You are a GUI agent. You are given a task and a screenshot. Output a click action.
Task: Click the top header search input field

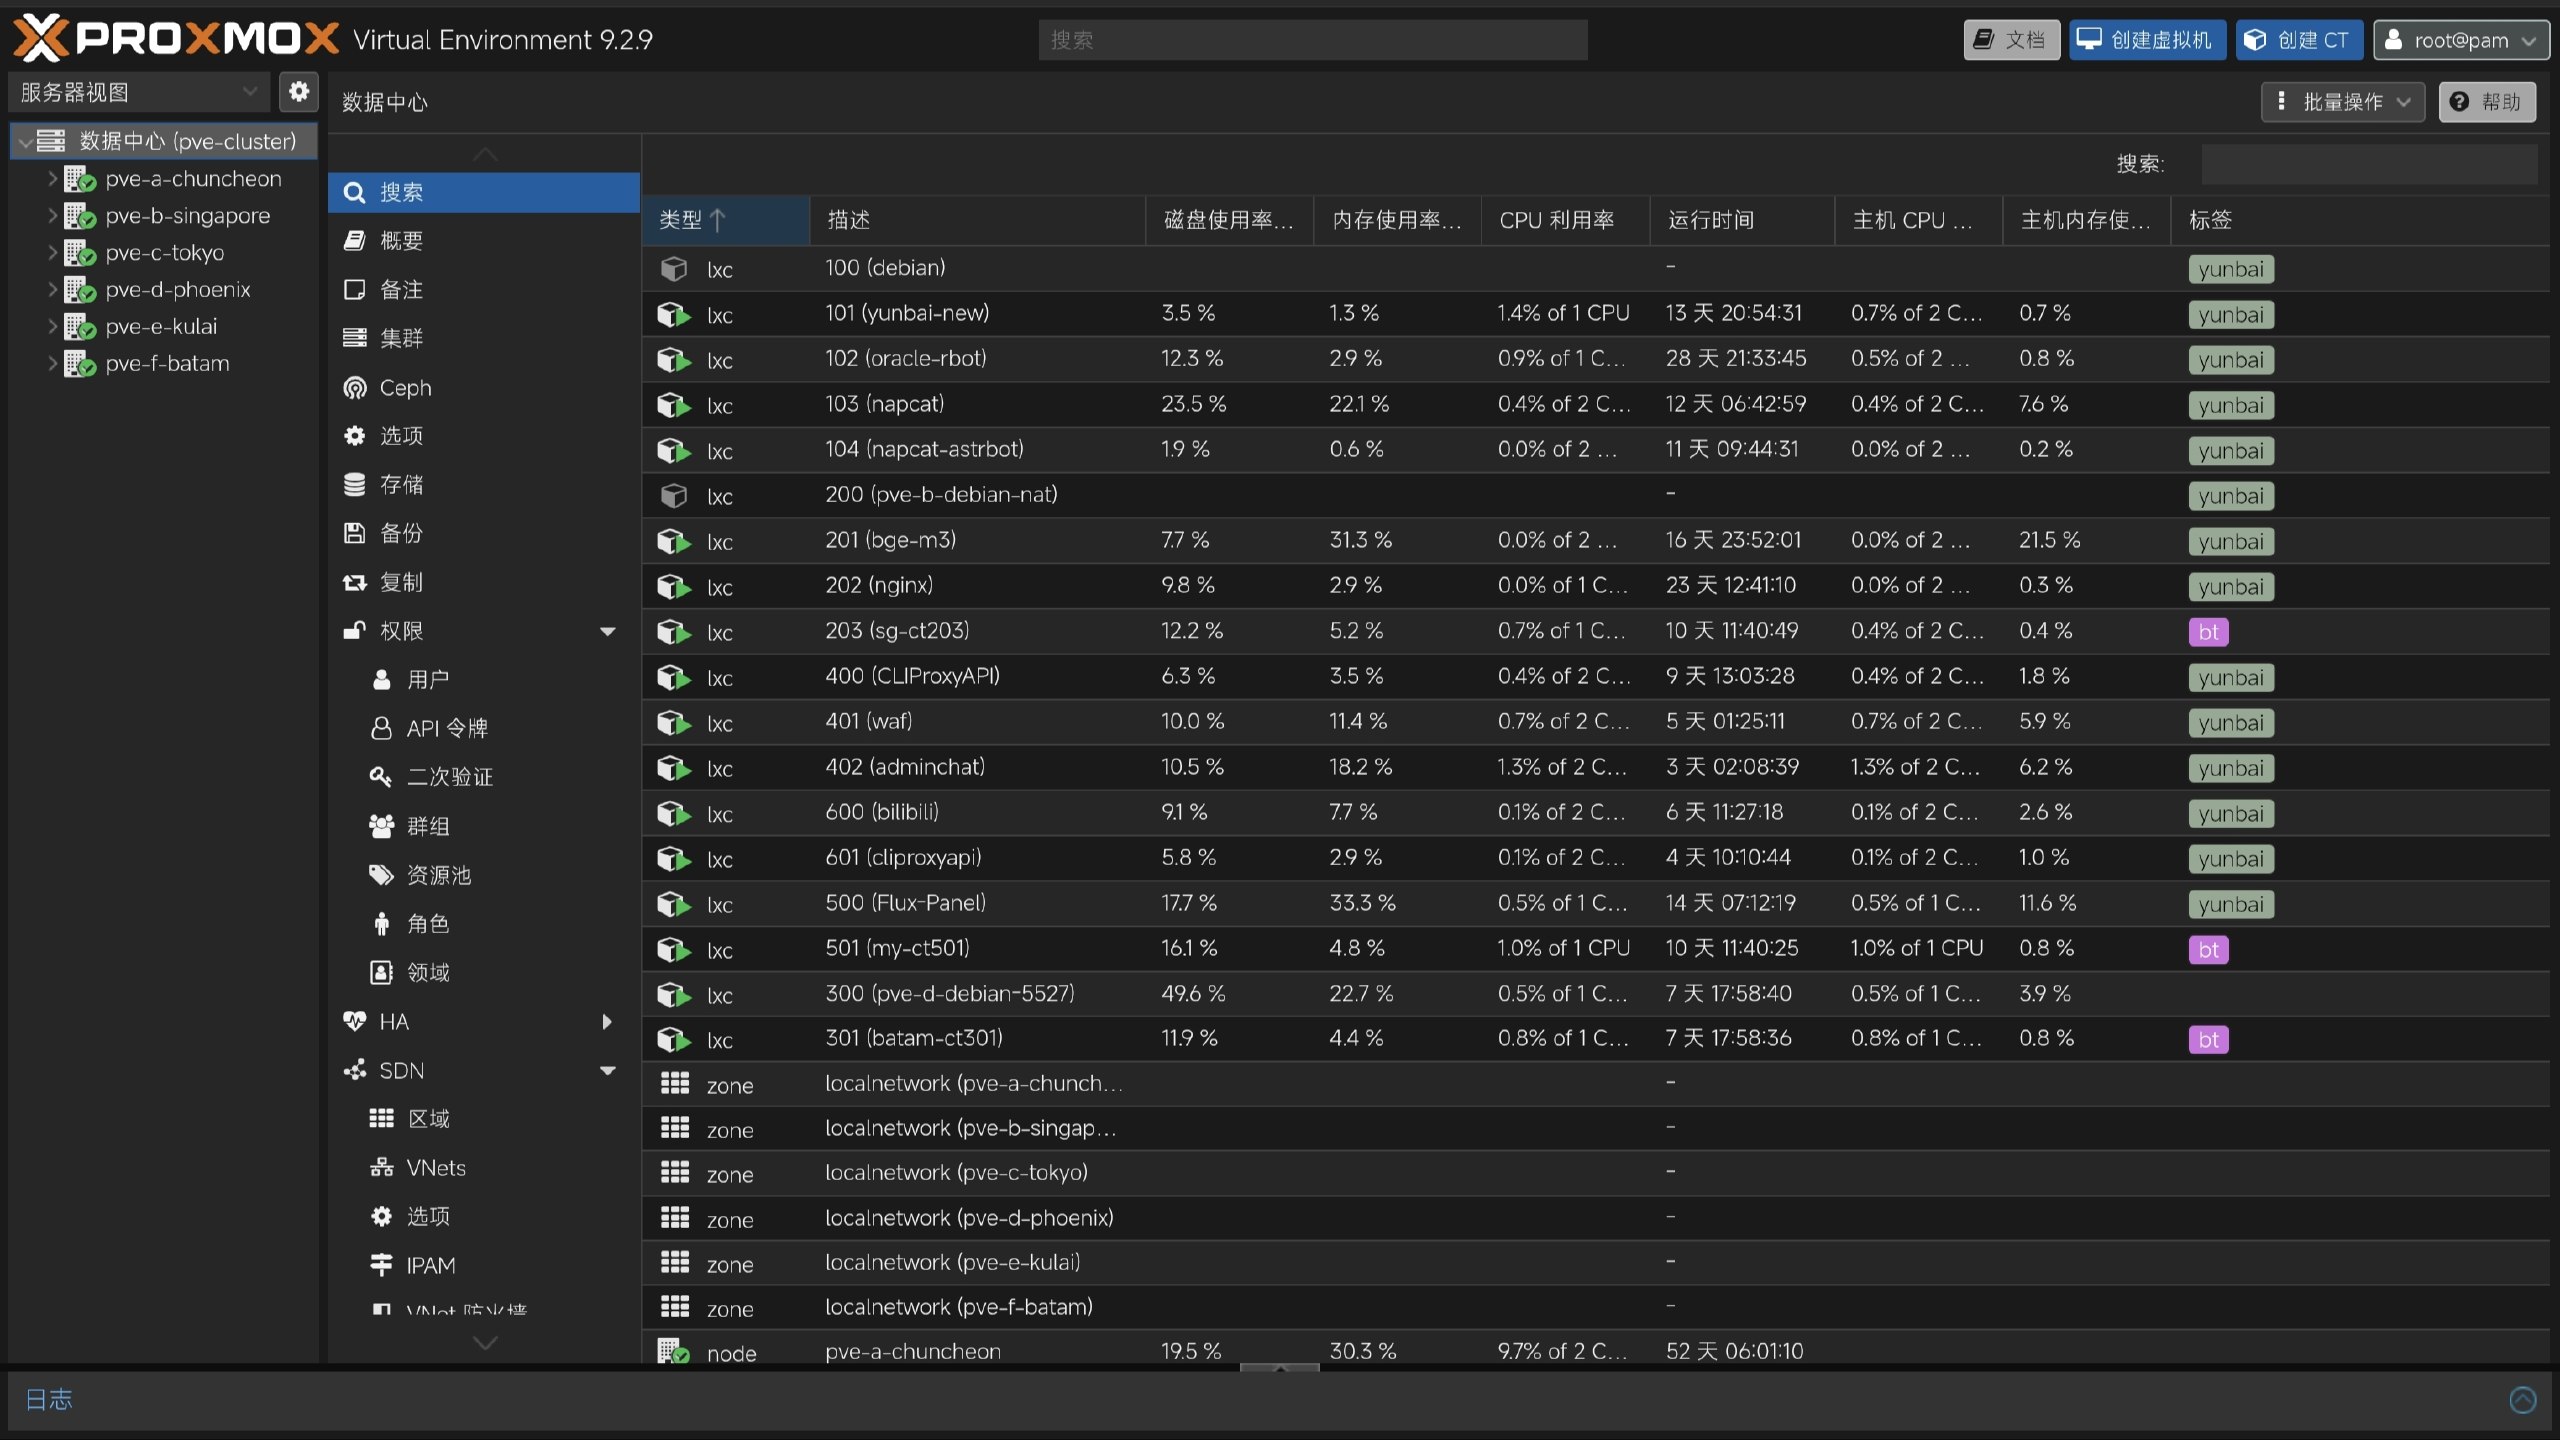[x=1313, y=40]
